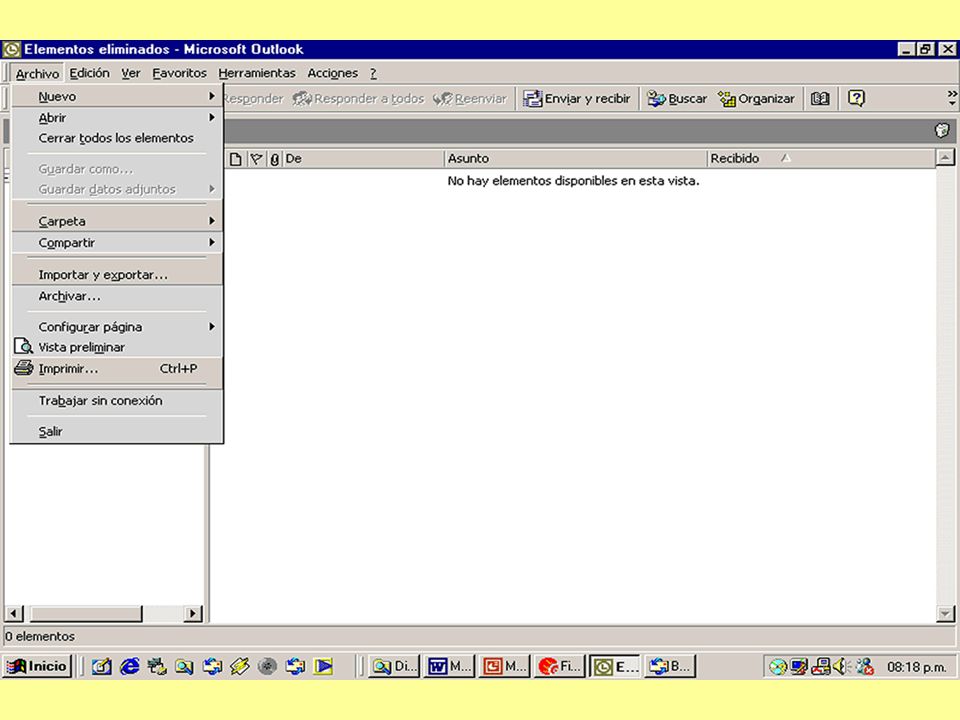The height and width of the screenshot is (720, 960).
Task: Expand Guardar datos adjuntos submenu
Action: [x=116, y=189]
